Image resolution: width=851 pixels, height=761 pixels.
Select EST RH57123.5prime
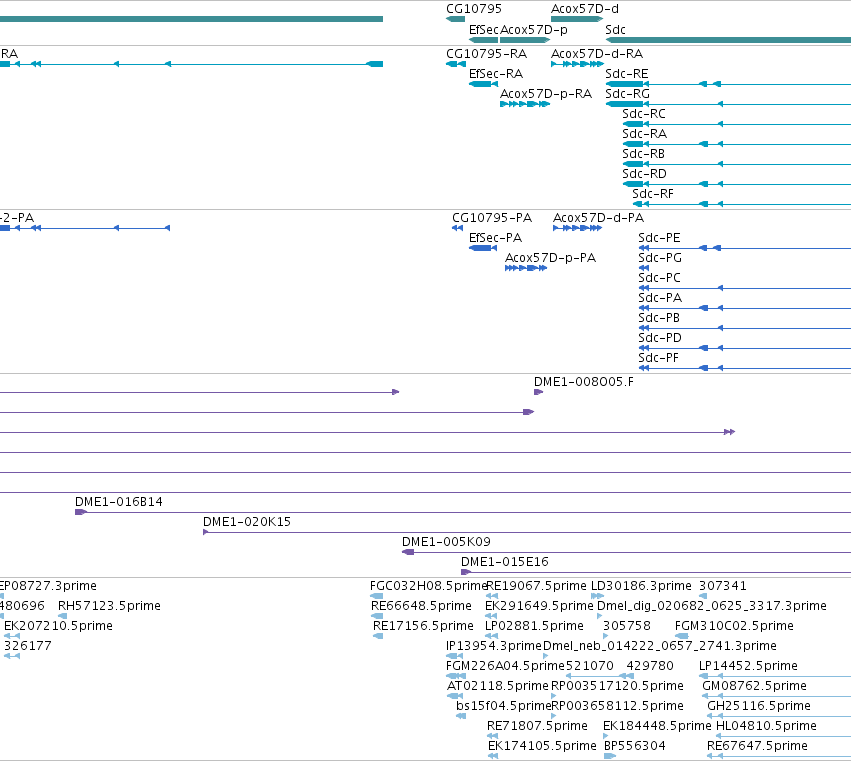click(62, 616)
